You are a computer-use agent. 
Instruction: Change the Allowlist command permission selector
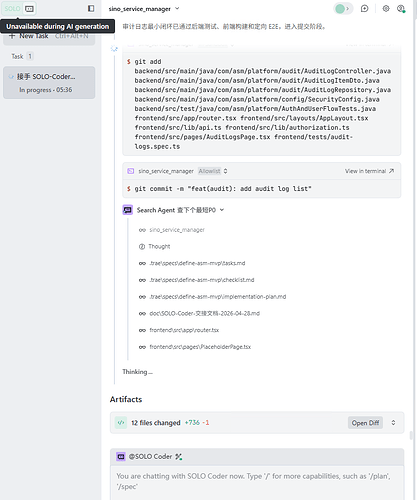point(213,171)
